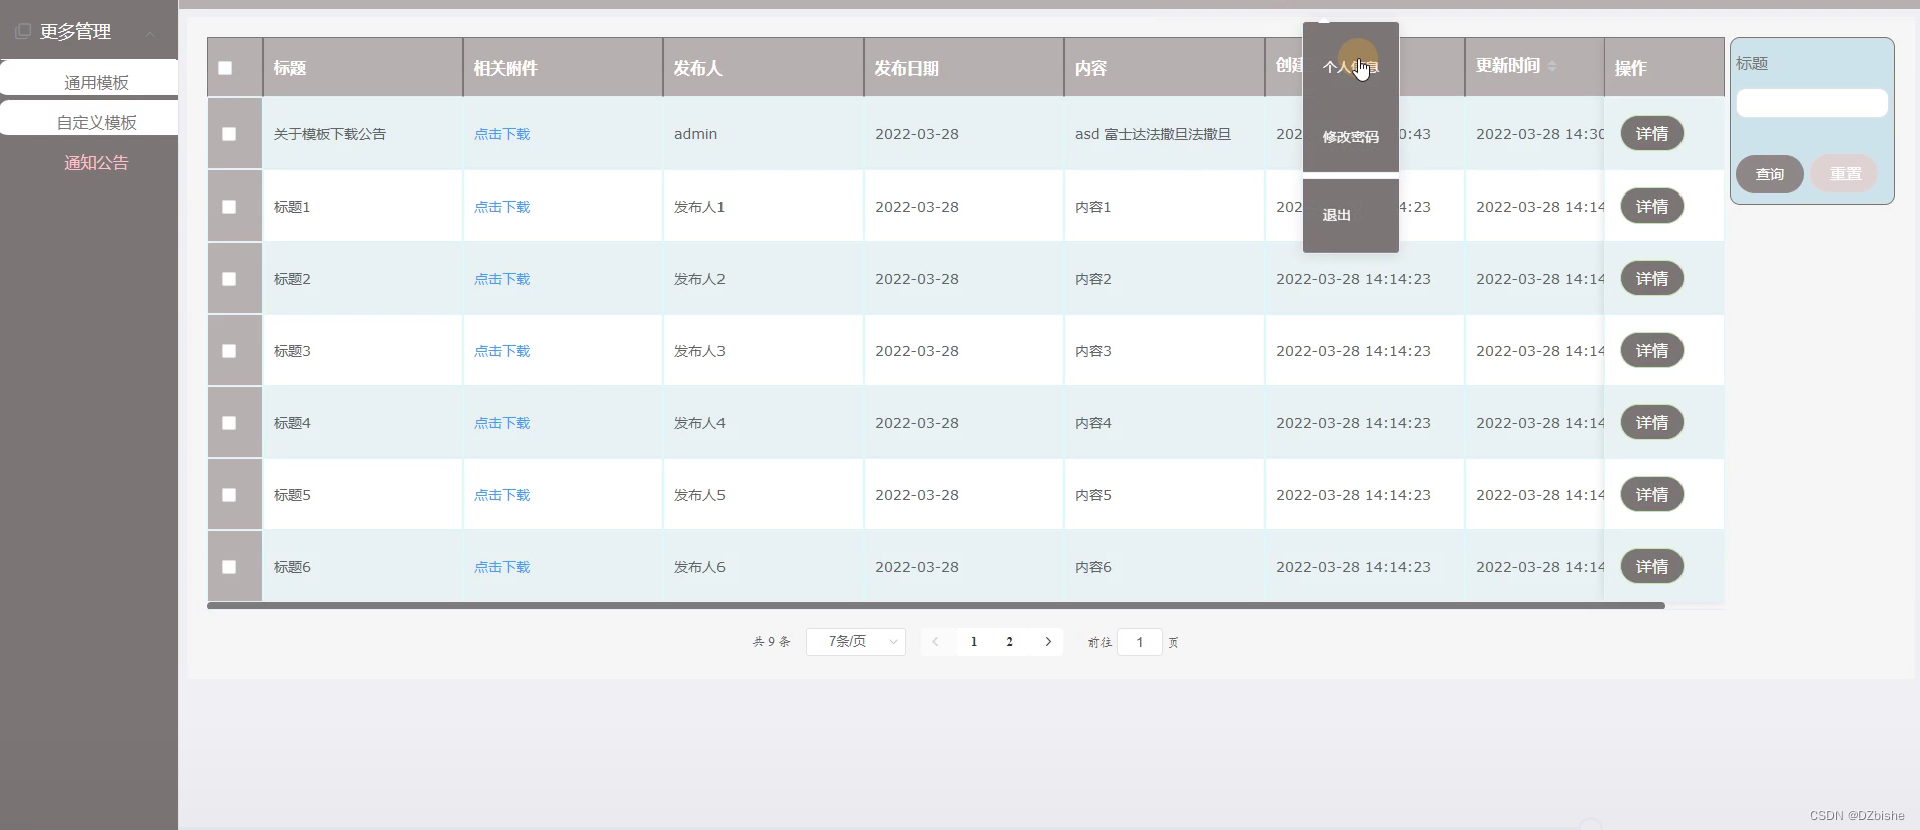This screenshot has height=830, width=1920.
Task: Go to the previous page arrow
Action: tap(935, 642)
